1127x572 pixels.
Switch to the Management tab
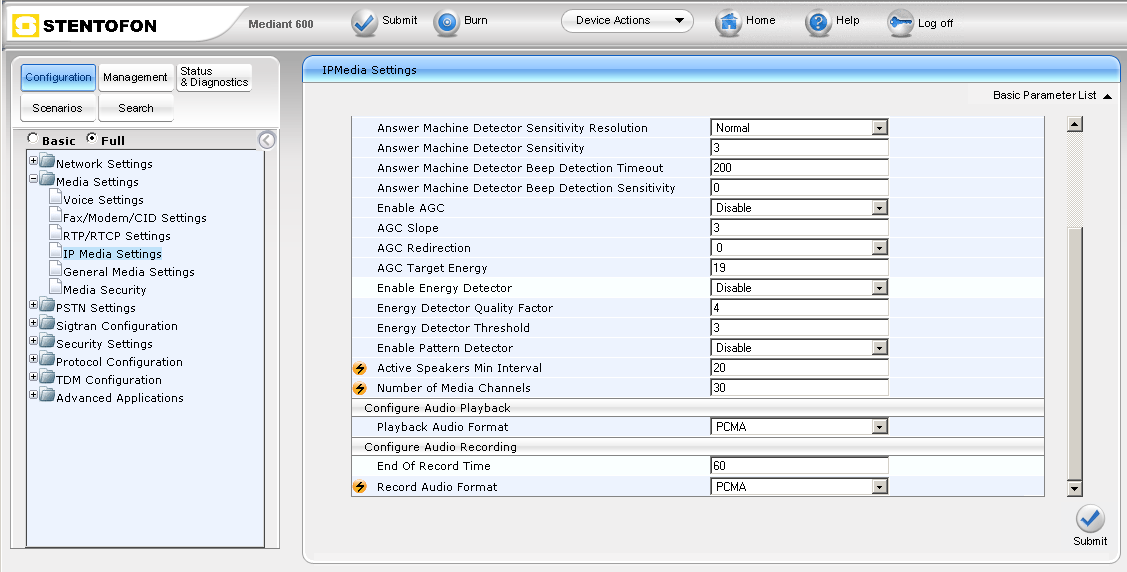tap(135, 78)
